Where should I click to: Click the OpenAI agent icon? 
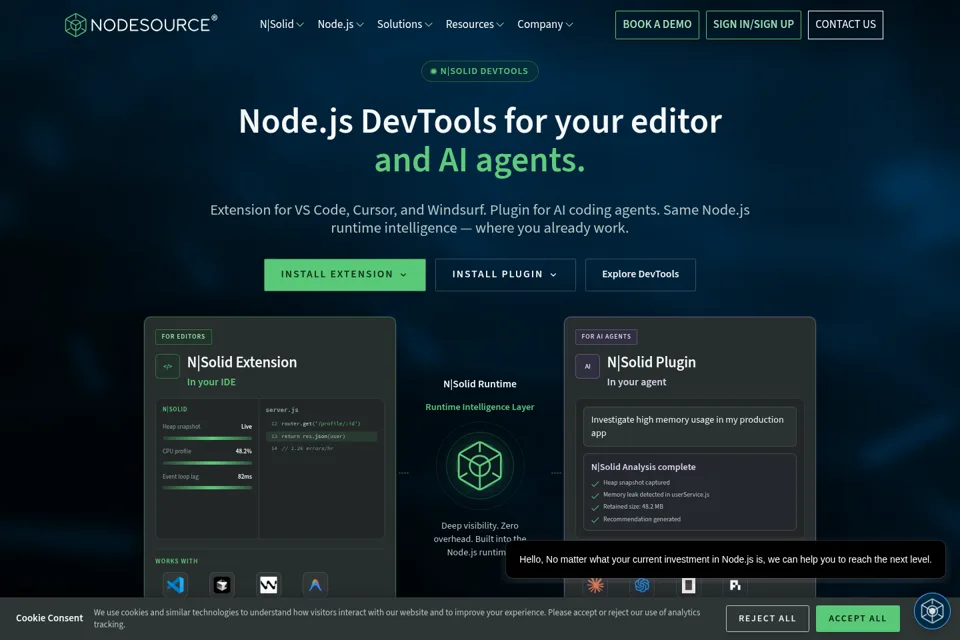click(x=642, y=585)
